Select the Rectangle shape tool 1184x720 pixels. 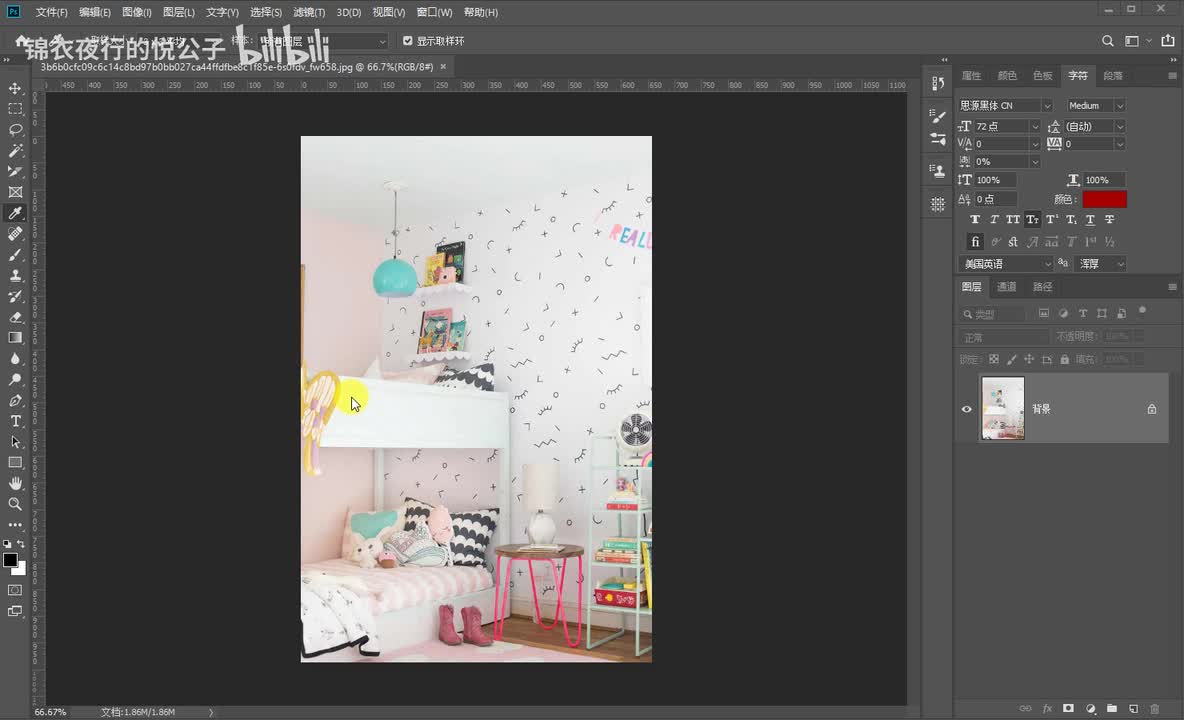[15, 462]
